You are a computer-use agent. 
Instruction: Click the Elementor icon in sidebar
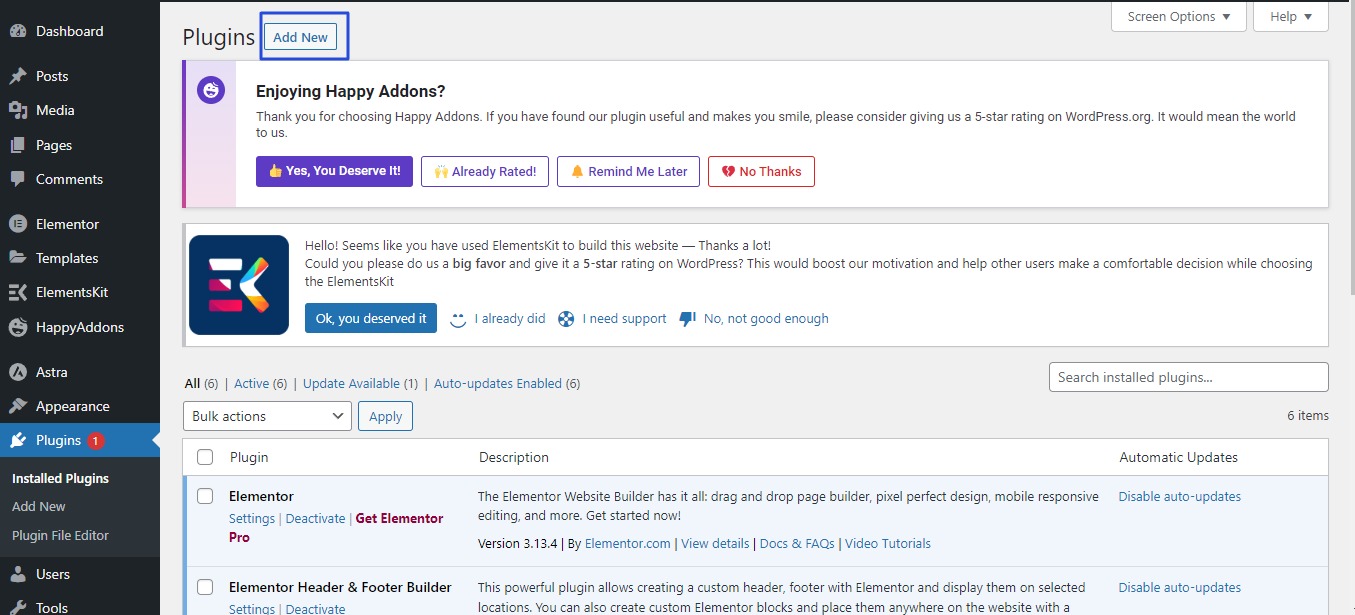tap(17, 224)
